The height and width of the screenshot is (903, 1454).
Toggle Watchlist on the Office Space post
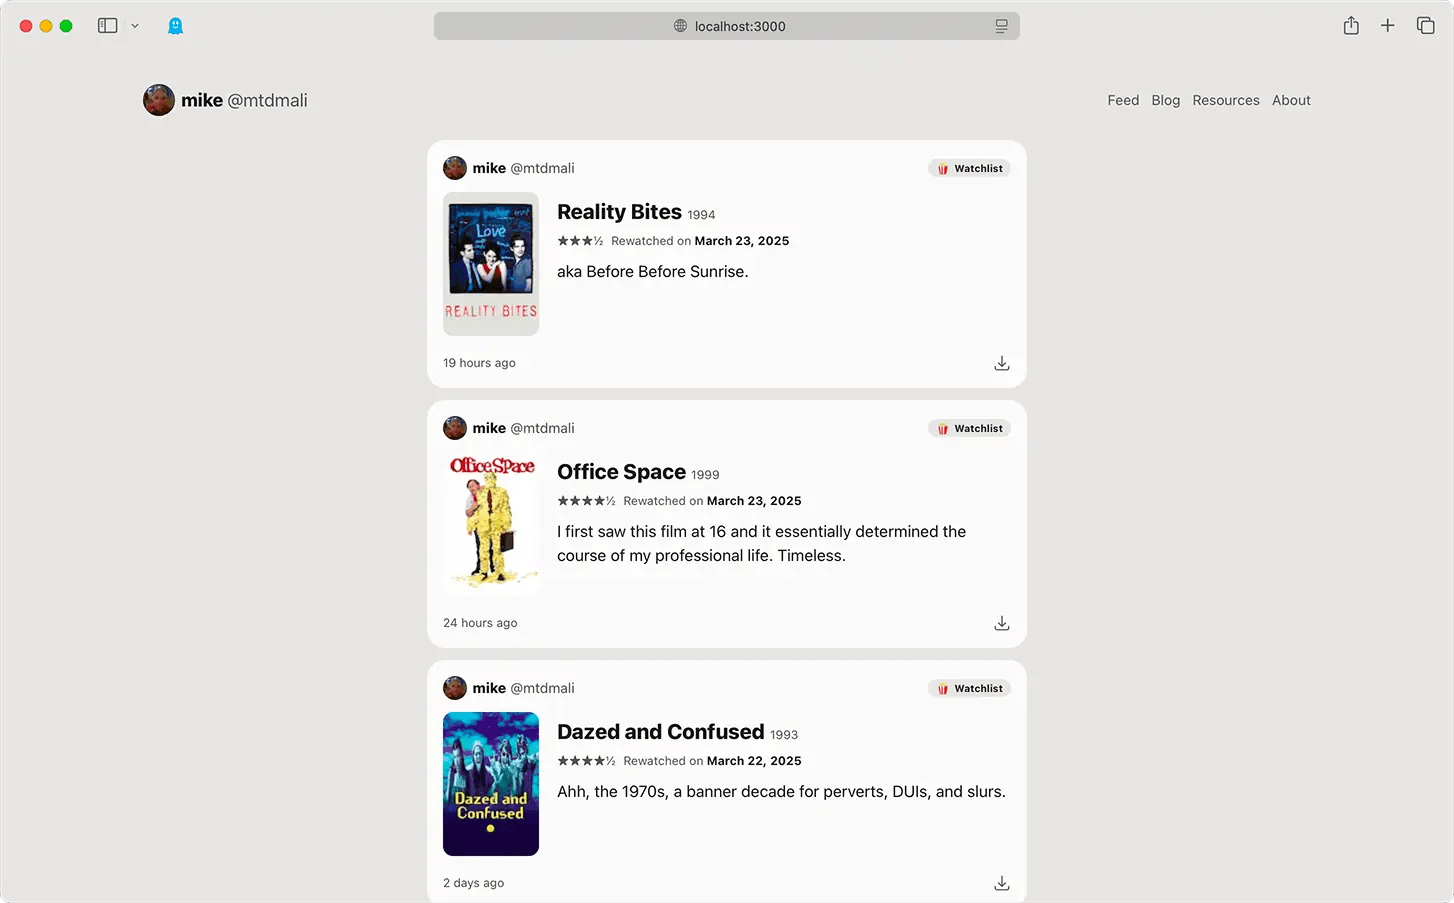969,427
